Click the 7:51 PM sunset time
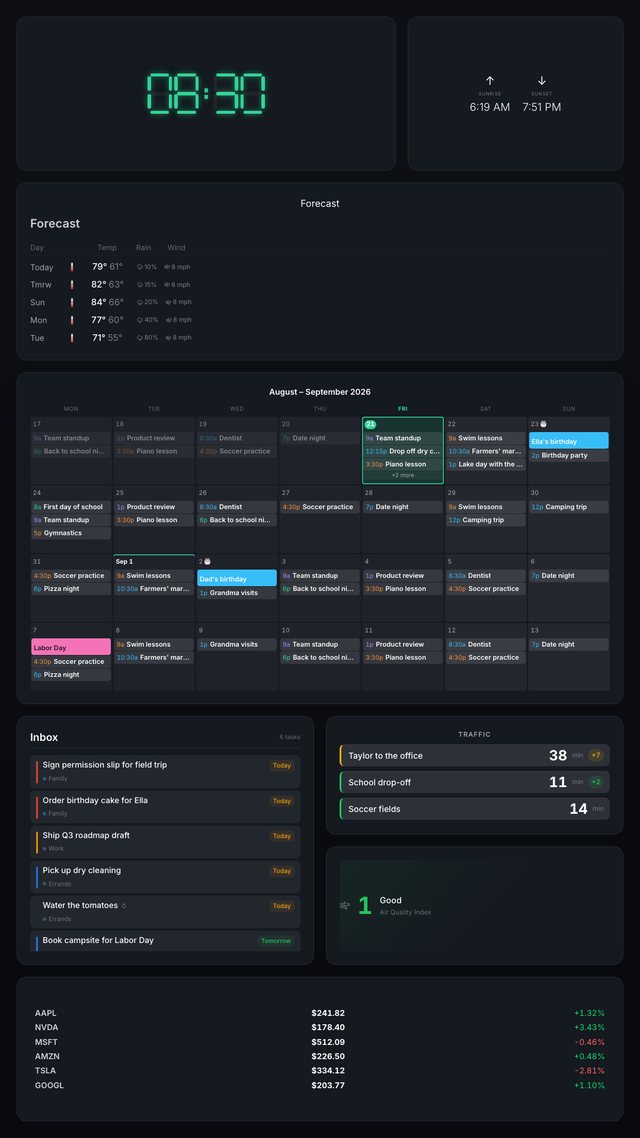The height and width of the screenshot is (1138, 640). 541,107
